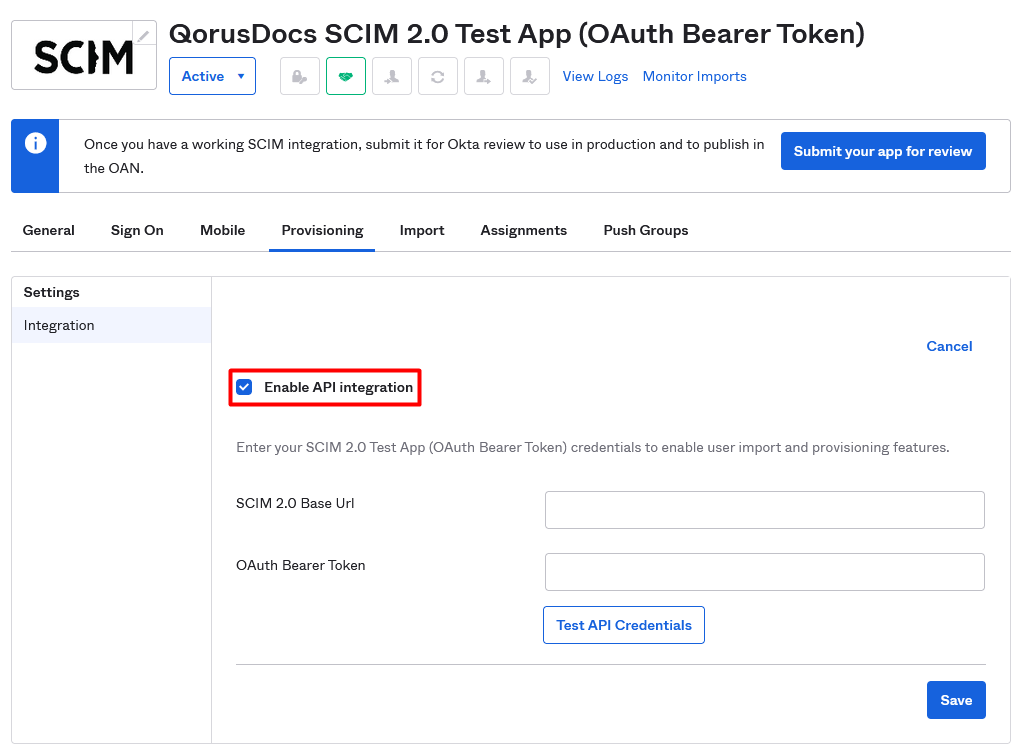
Task: Open the Assignments tab
Action: point(523,230)
